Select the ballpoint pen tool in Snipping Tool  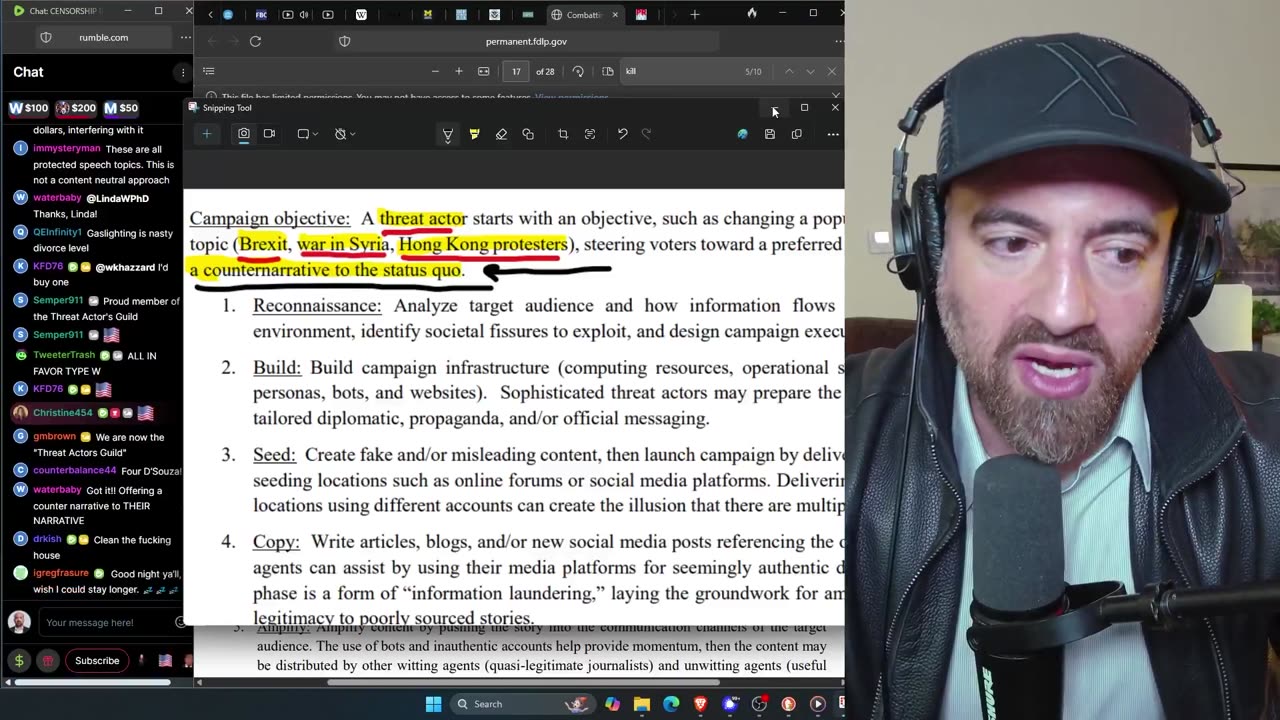pos(447,135)
